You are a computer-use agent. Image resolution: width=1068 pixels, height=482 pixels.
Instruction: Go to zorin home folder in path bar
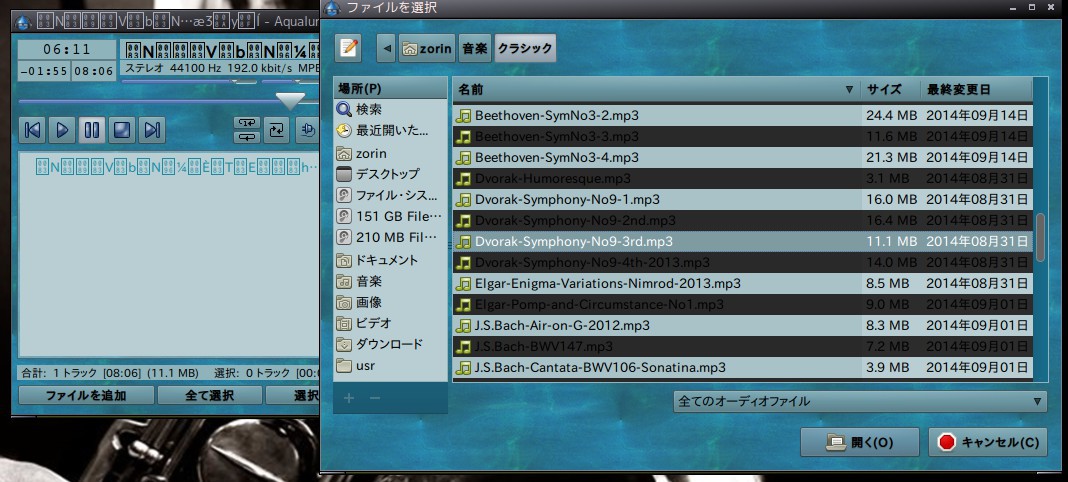pos(426,48)
